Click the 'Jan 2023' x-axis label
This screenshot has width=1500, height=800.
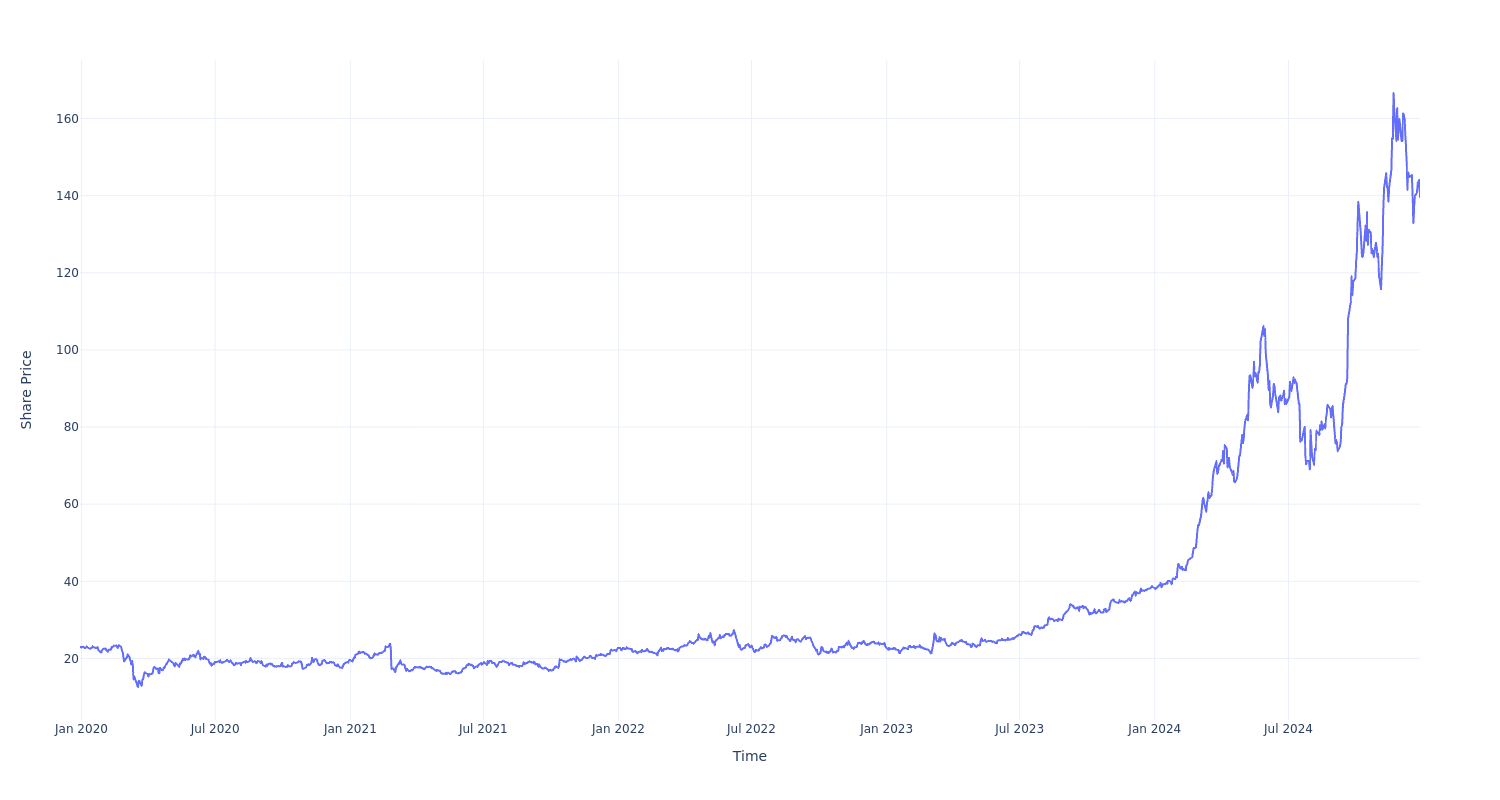tap(886, 729)
